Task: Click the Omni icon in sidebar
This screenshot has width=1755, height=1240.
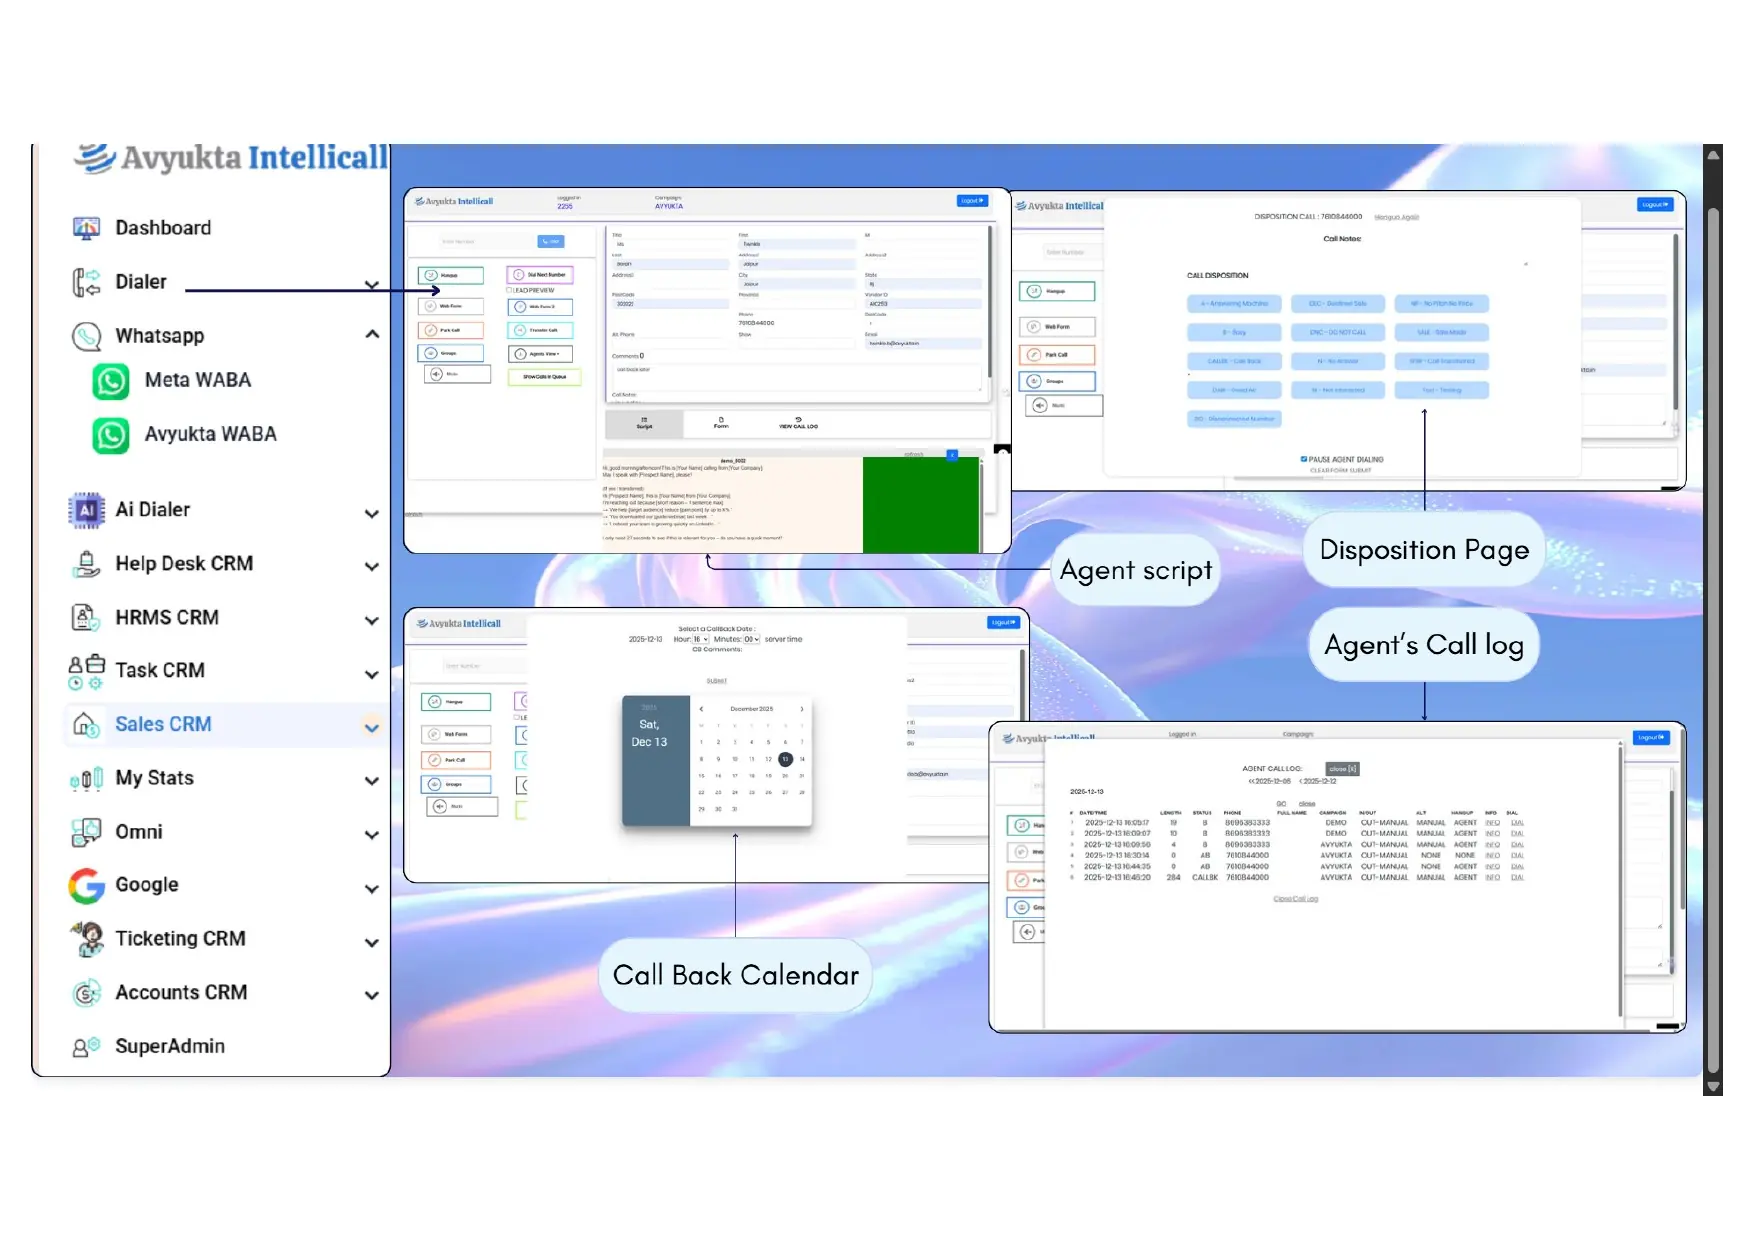Action: [x=86, y=832]
